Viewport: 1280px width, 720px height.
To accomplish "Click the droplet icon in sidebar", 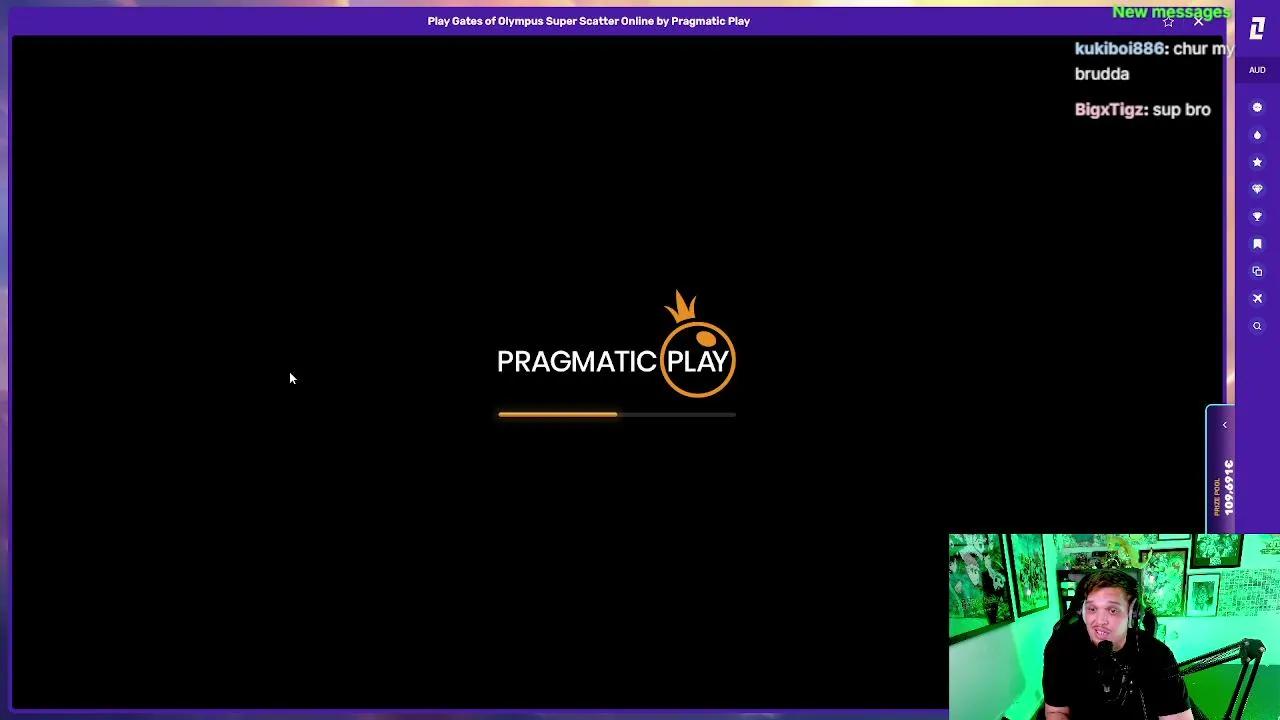I will [1257, 135].
